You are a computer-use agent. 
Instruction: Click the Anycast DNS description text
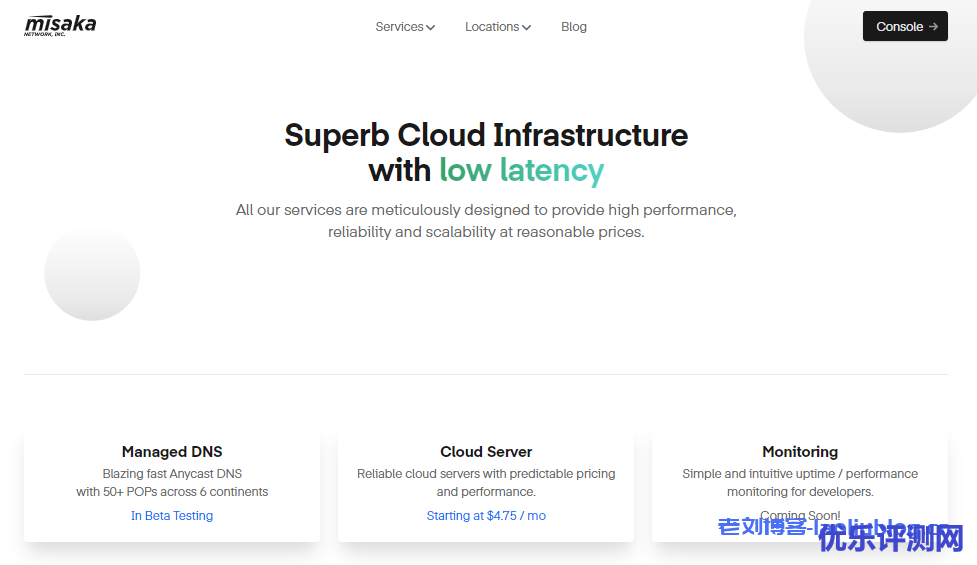point(172,483)
